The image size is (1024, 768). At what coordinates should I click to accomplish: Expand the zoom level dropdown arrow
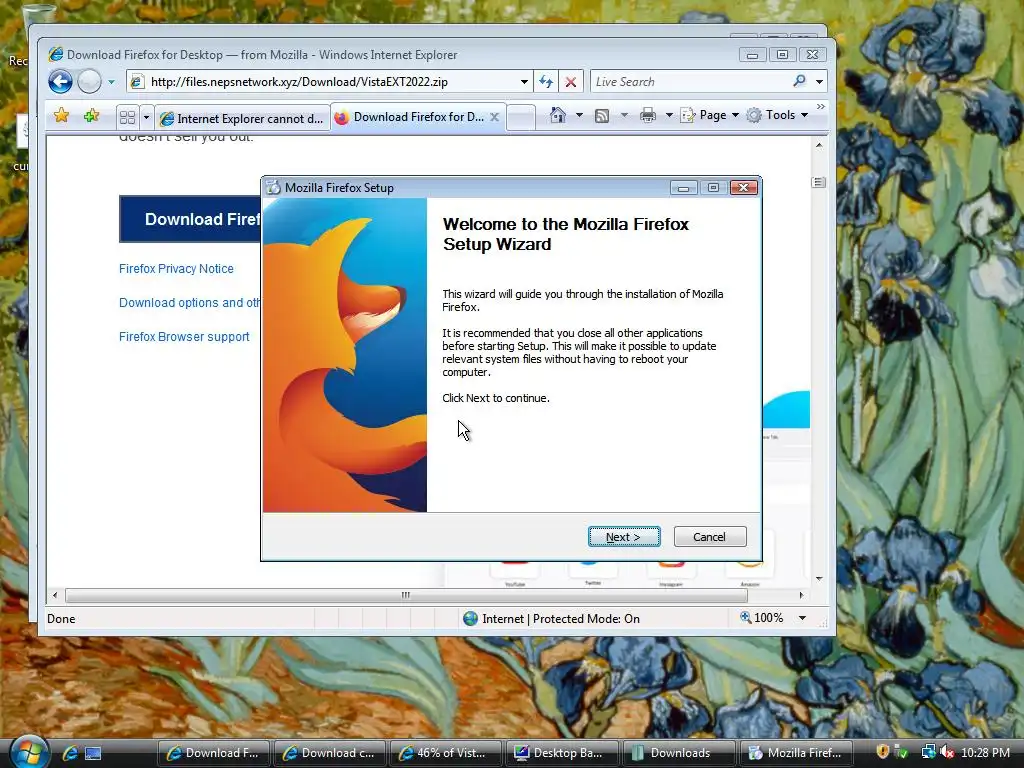(x=802, y=618)
